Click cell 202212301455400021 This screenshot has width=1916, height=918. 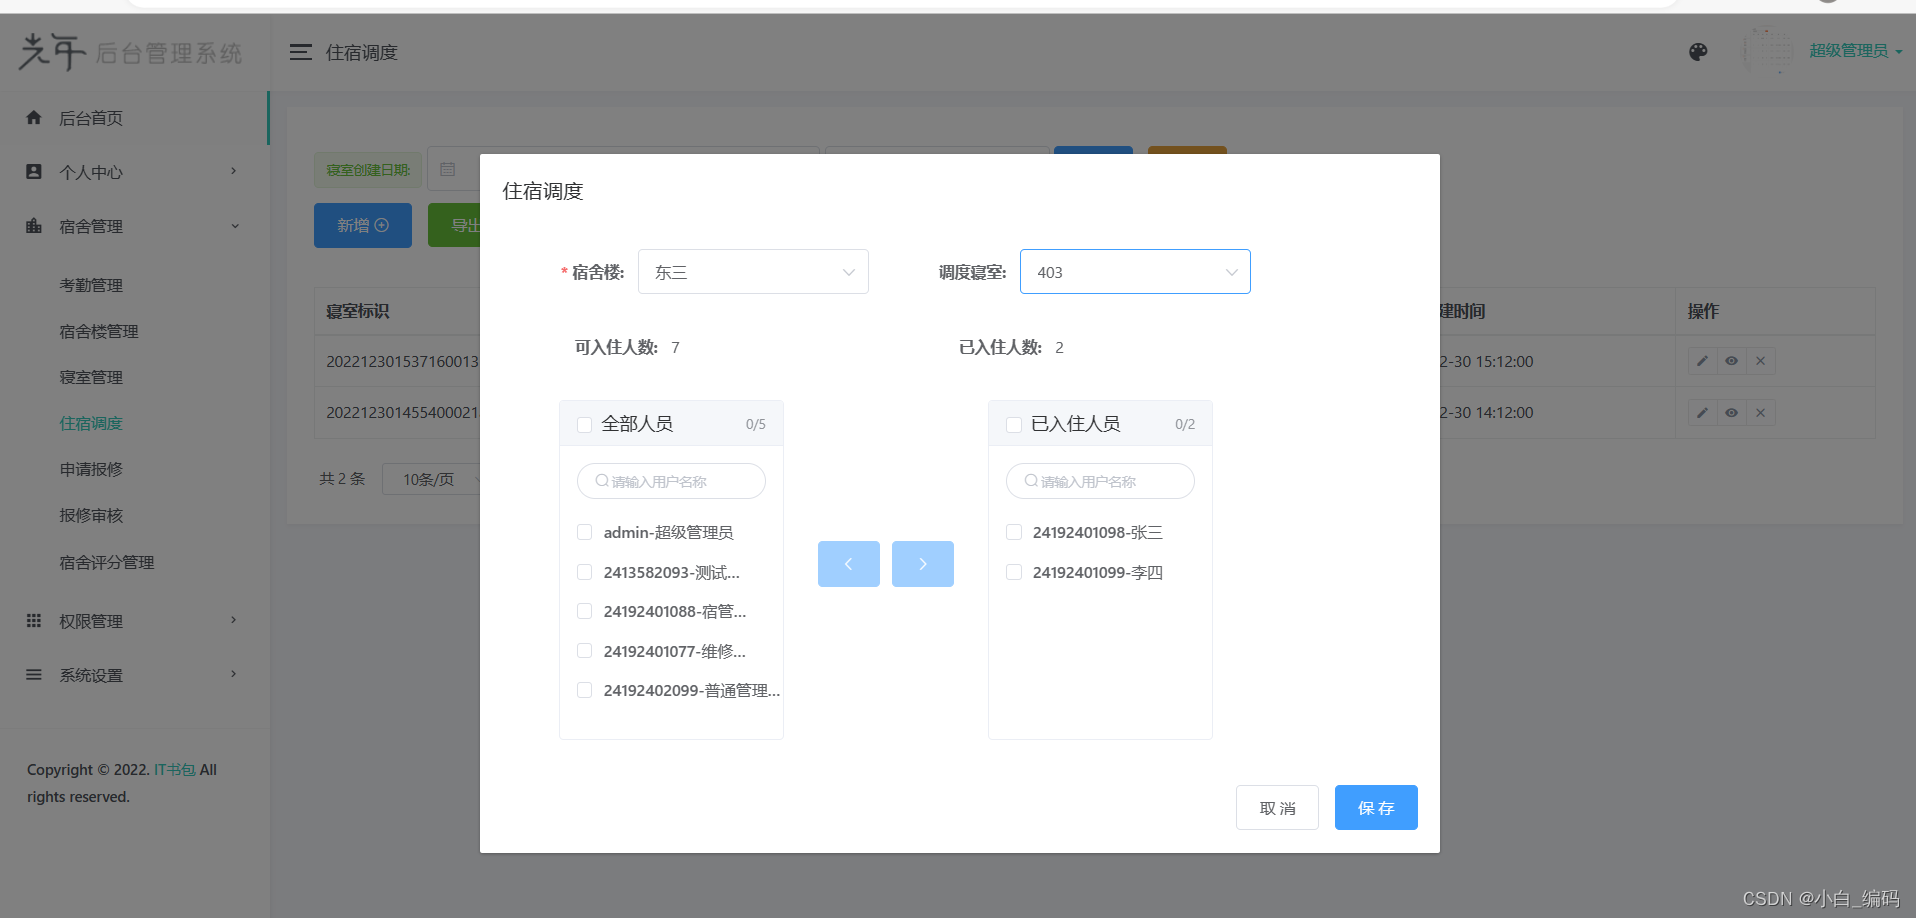click(x=402, y=412)
